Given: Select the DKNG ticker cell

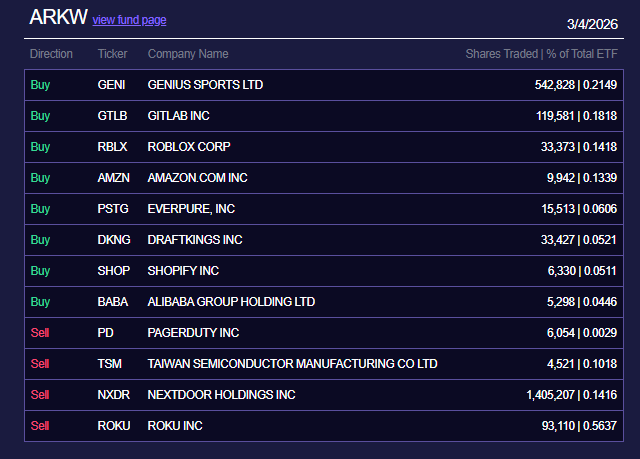Looking at the screenshot, I should coord(114,240).
